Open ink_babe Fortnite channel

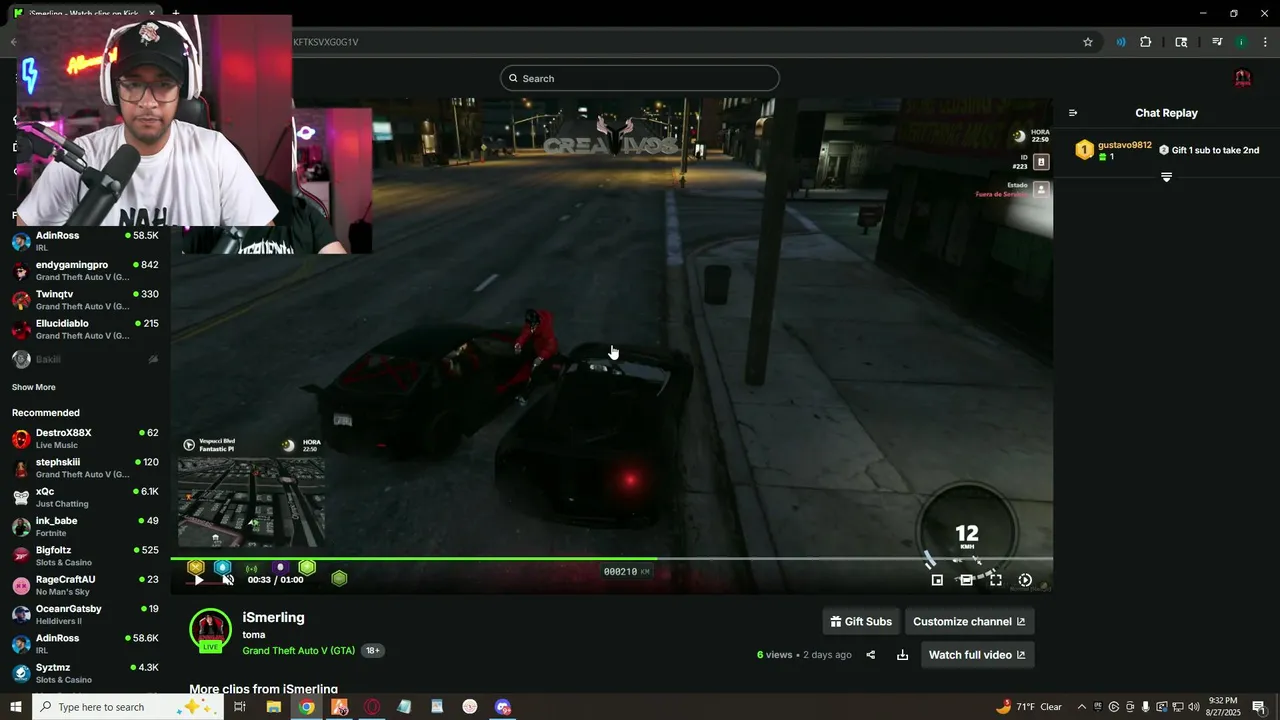pyautogui.click(x=85, y=527)
